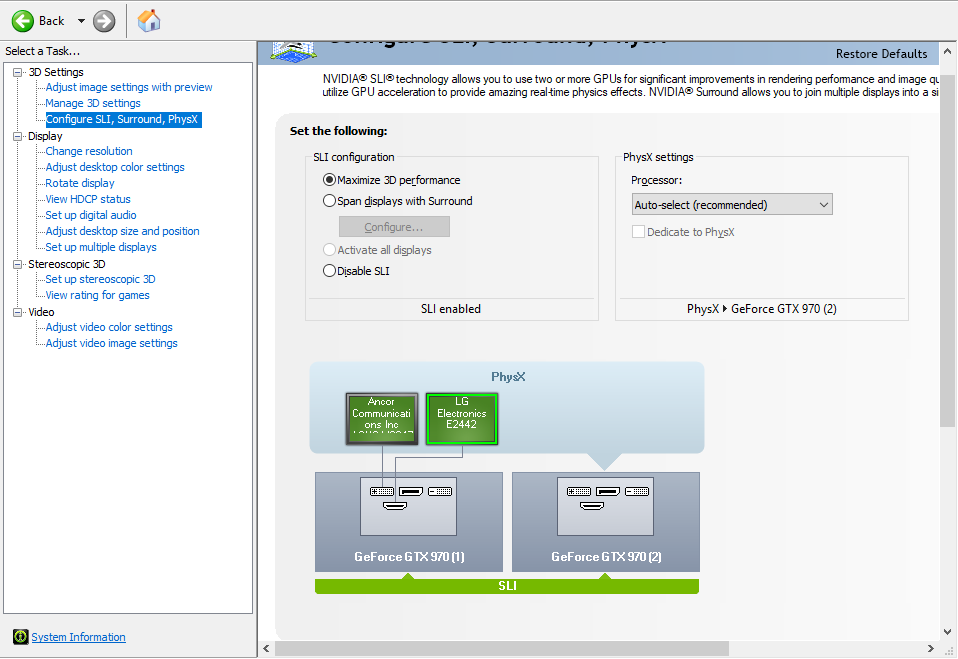Select Disable SLI radio button
The image size is (958, 659).
coord(329,271)
